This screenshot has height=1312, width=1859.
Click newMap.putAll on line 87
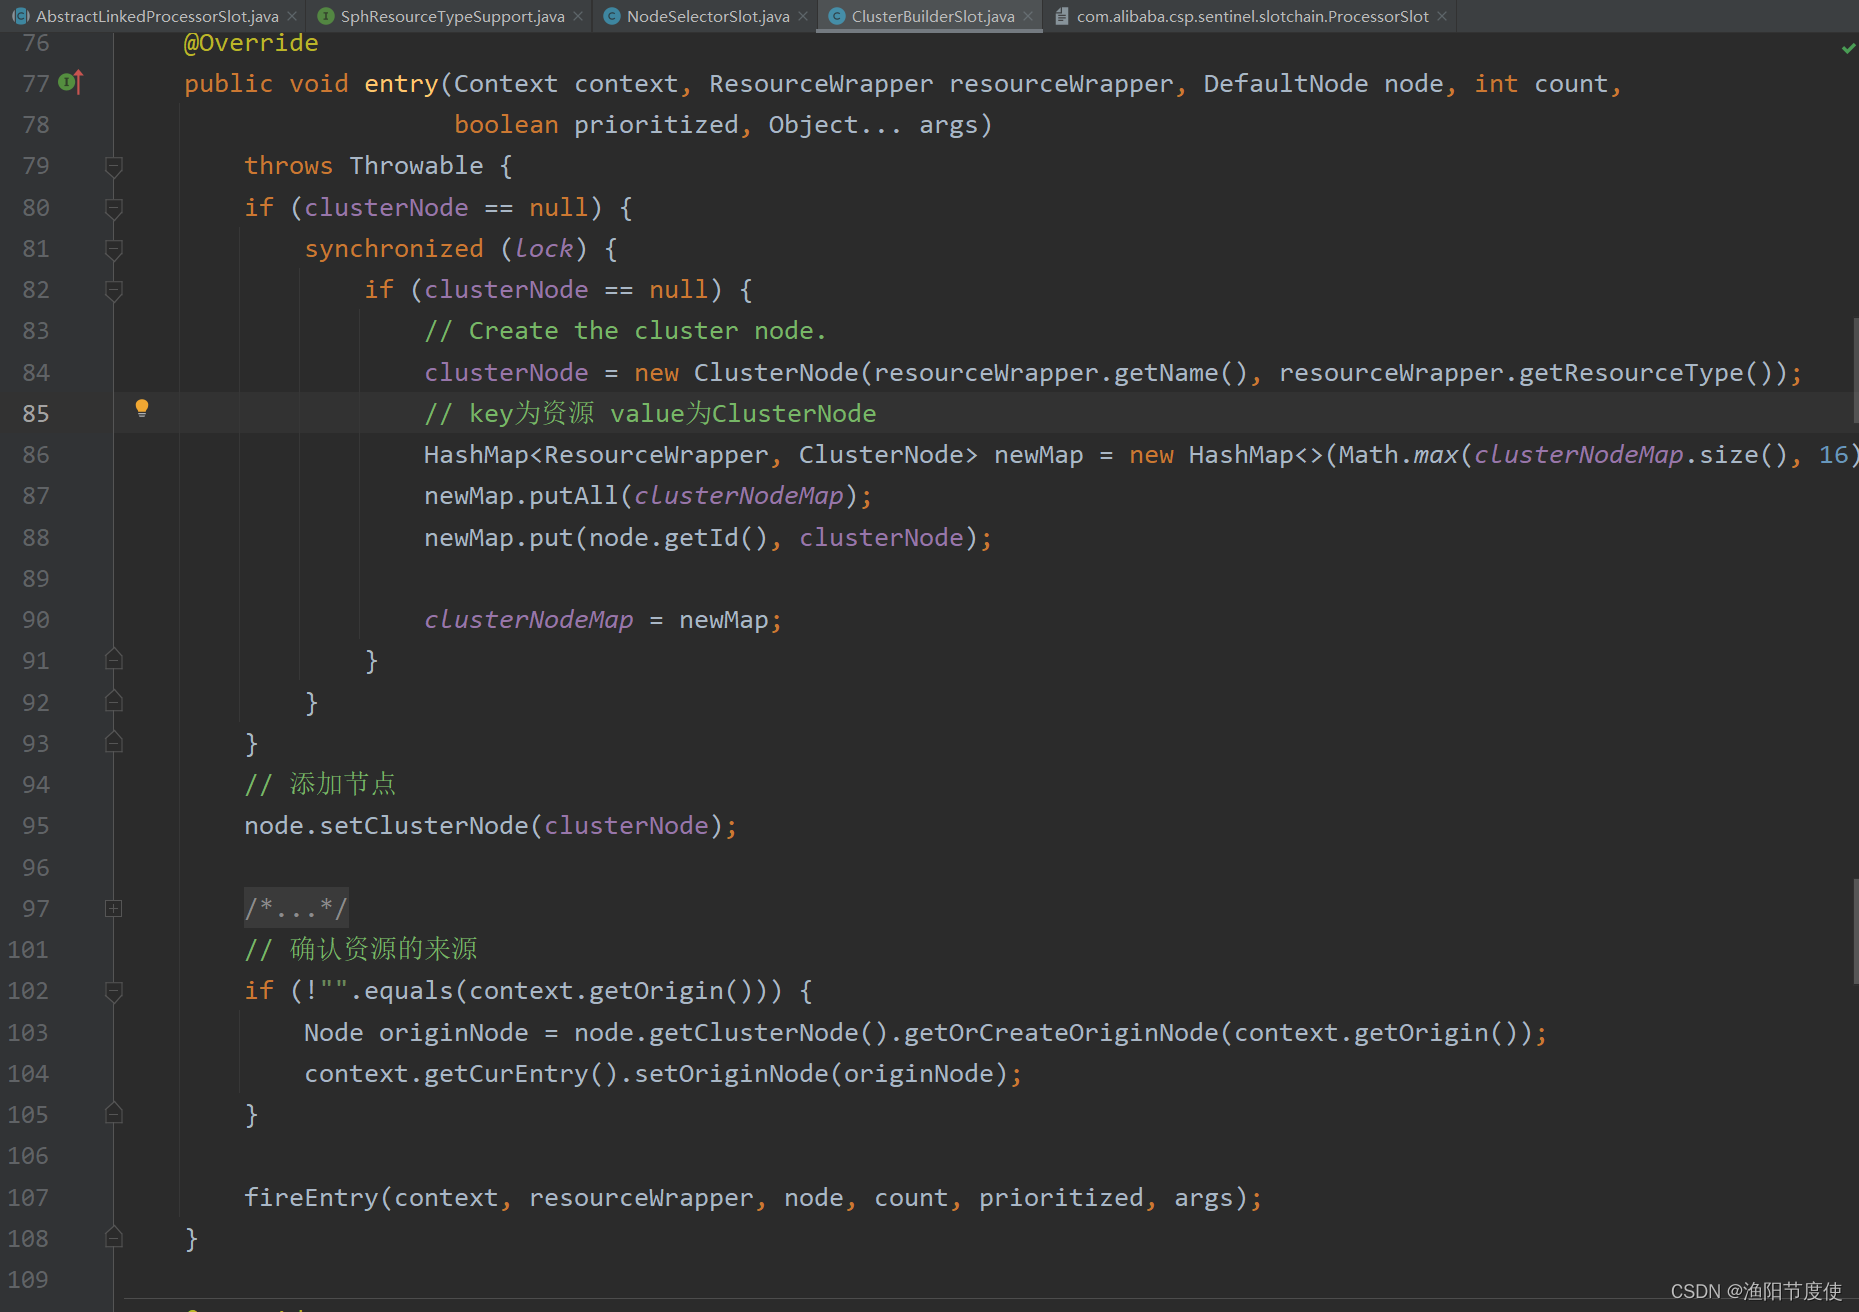point(521,495)
